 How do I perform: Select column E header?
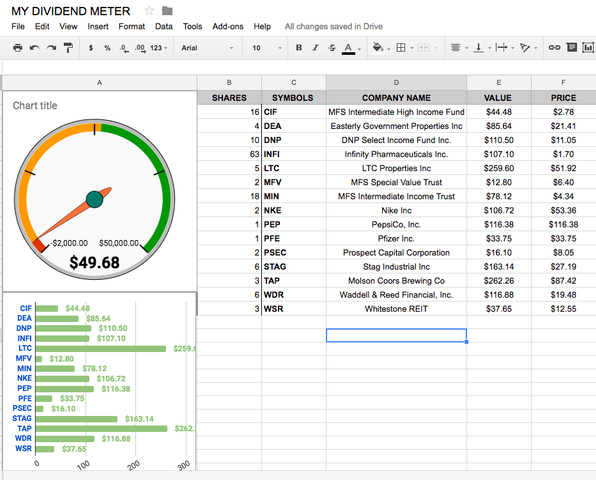click(x=499, y=82)
